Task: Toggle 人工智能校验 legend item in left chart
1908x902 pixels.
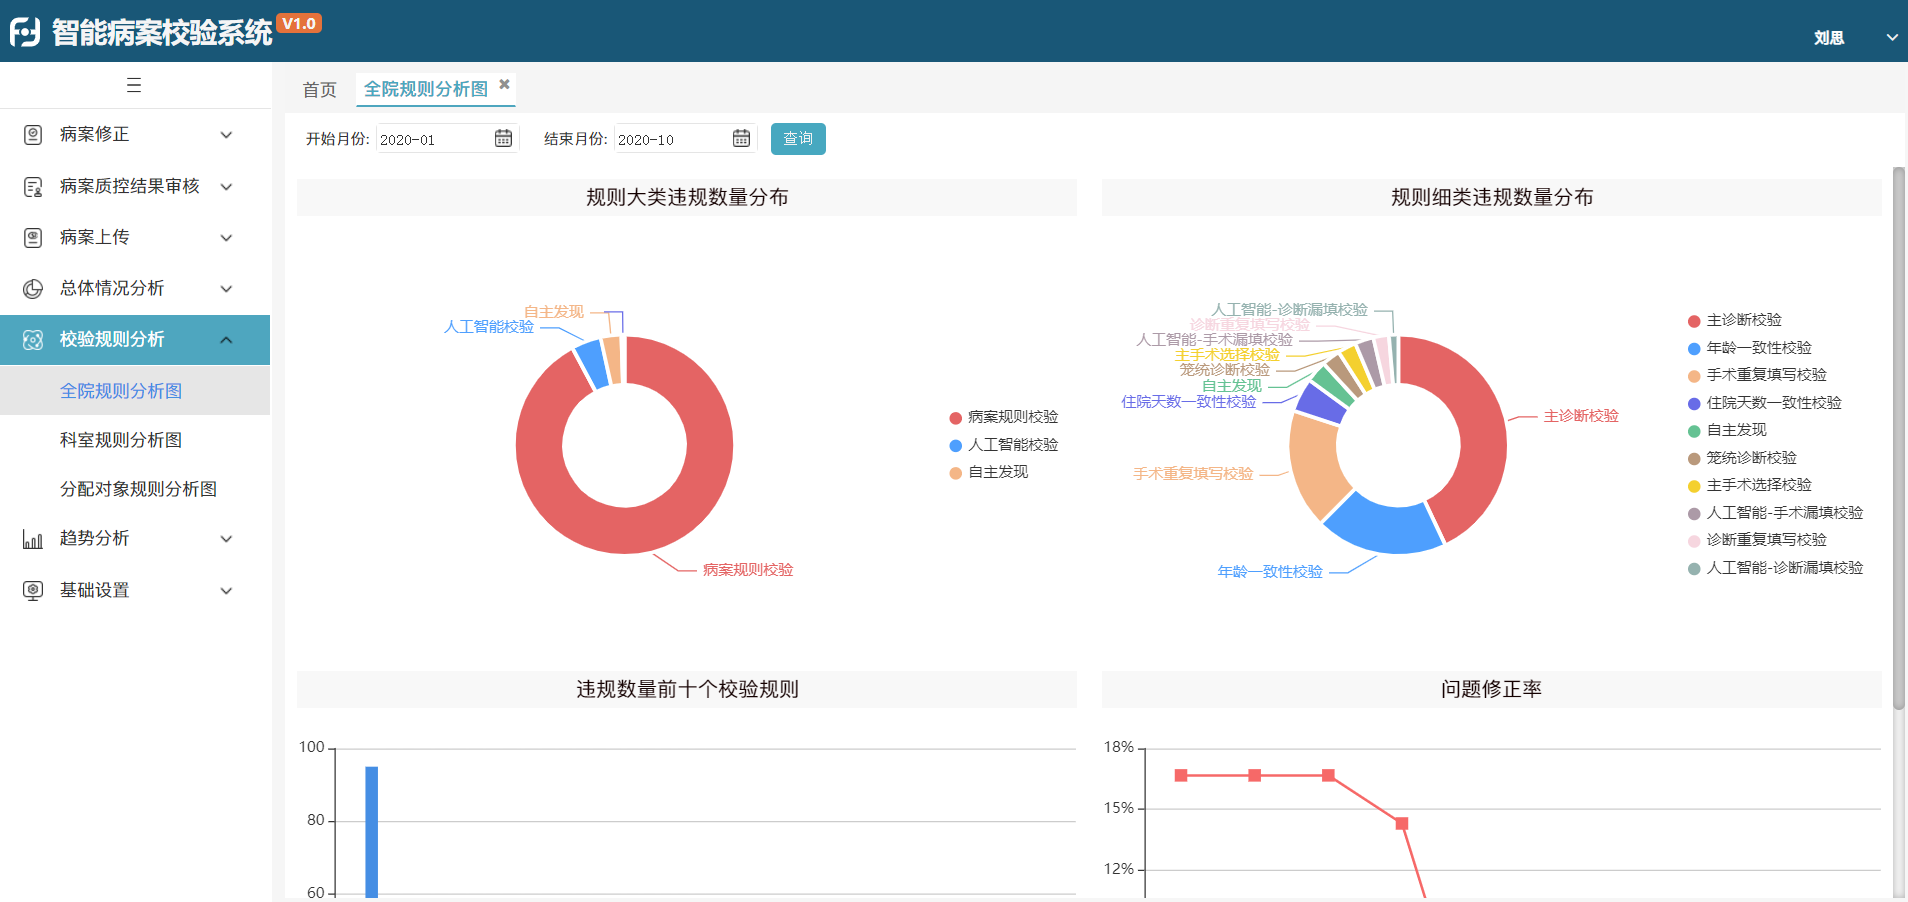Action: (x=1003, y=445)
